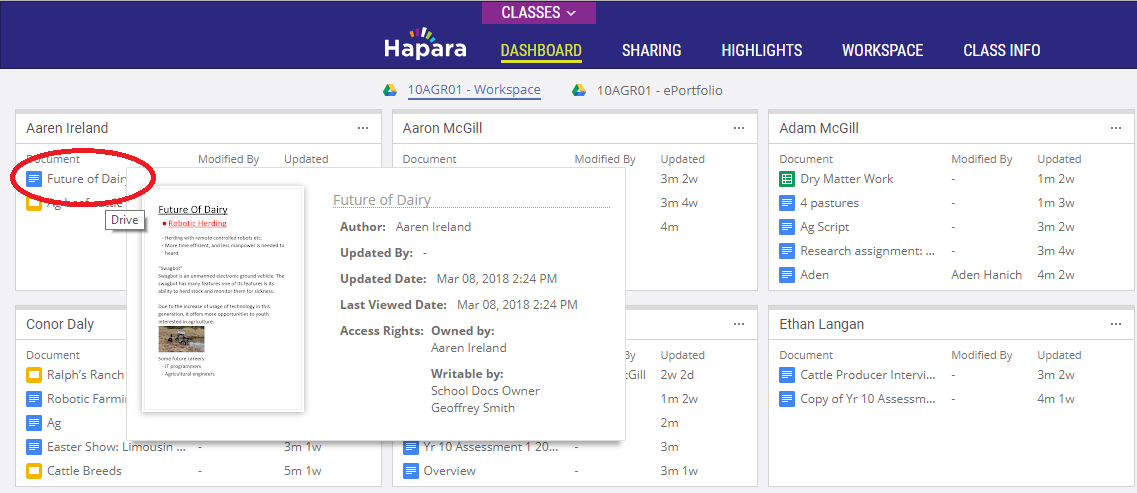Open the Future of Dairy document

pos(87,178)
